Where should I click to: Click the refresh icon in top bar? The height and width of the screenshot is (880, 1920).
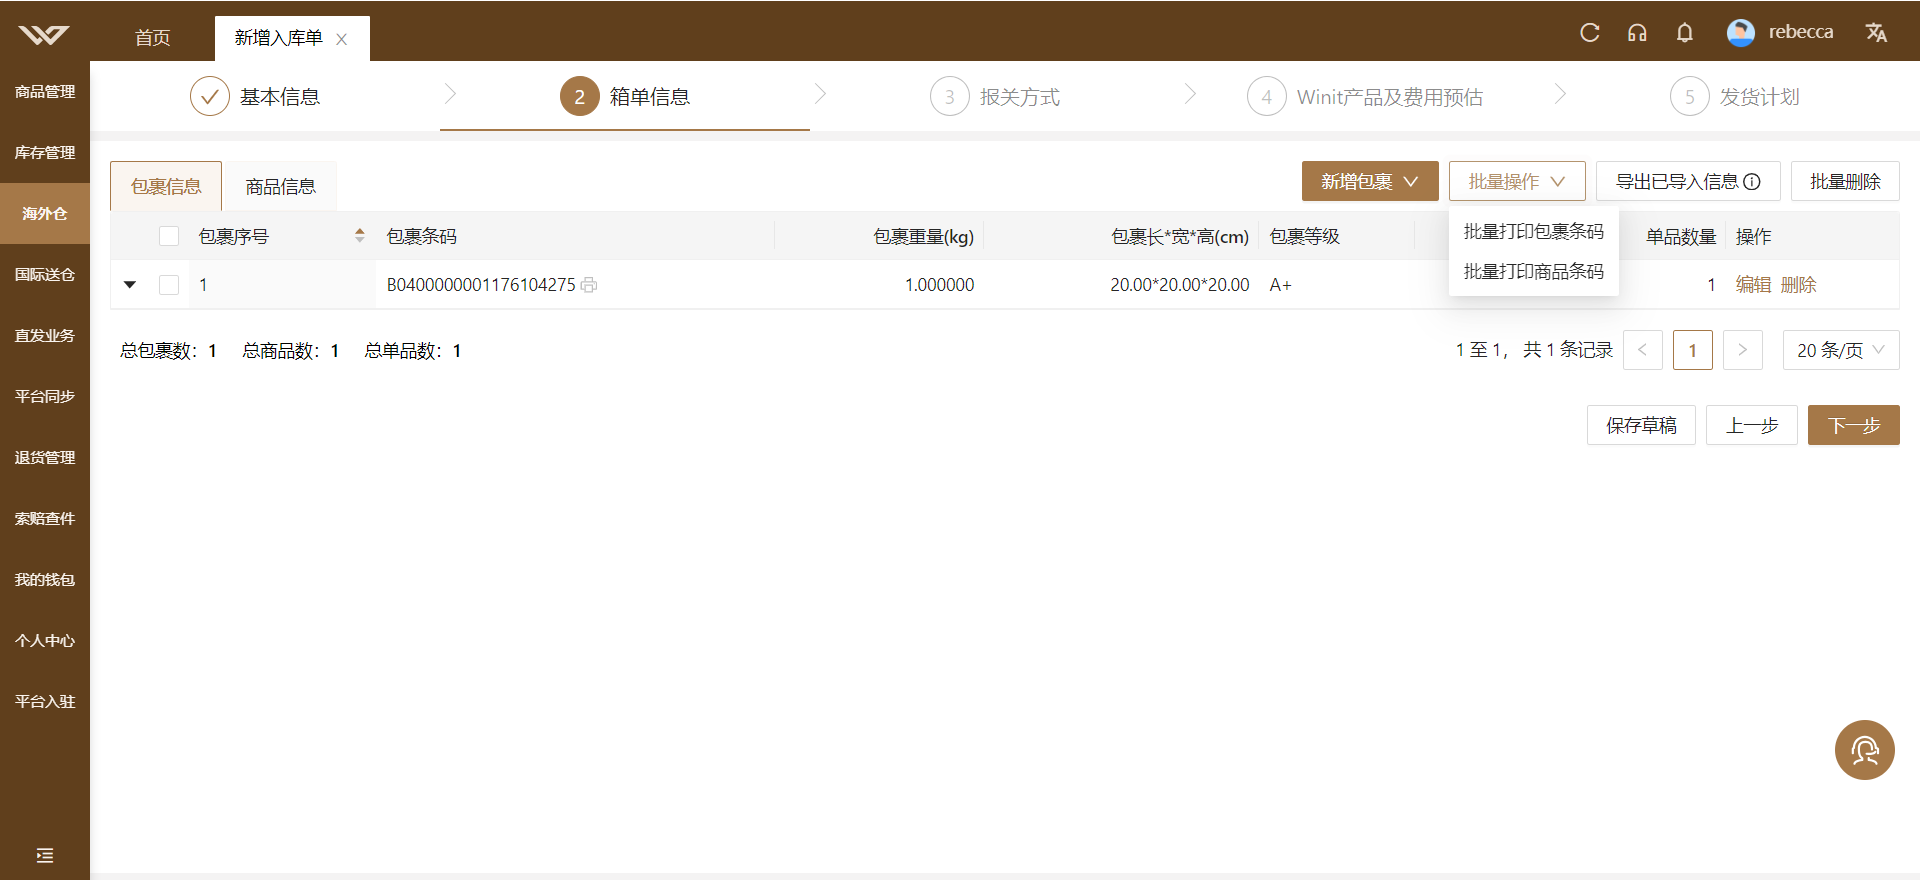1589,33
